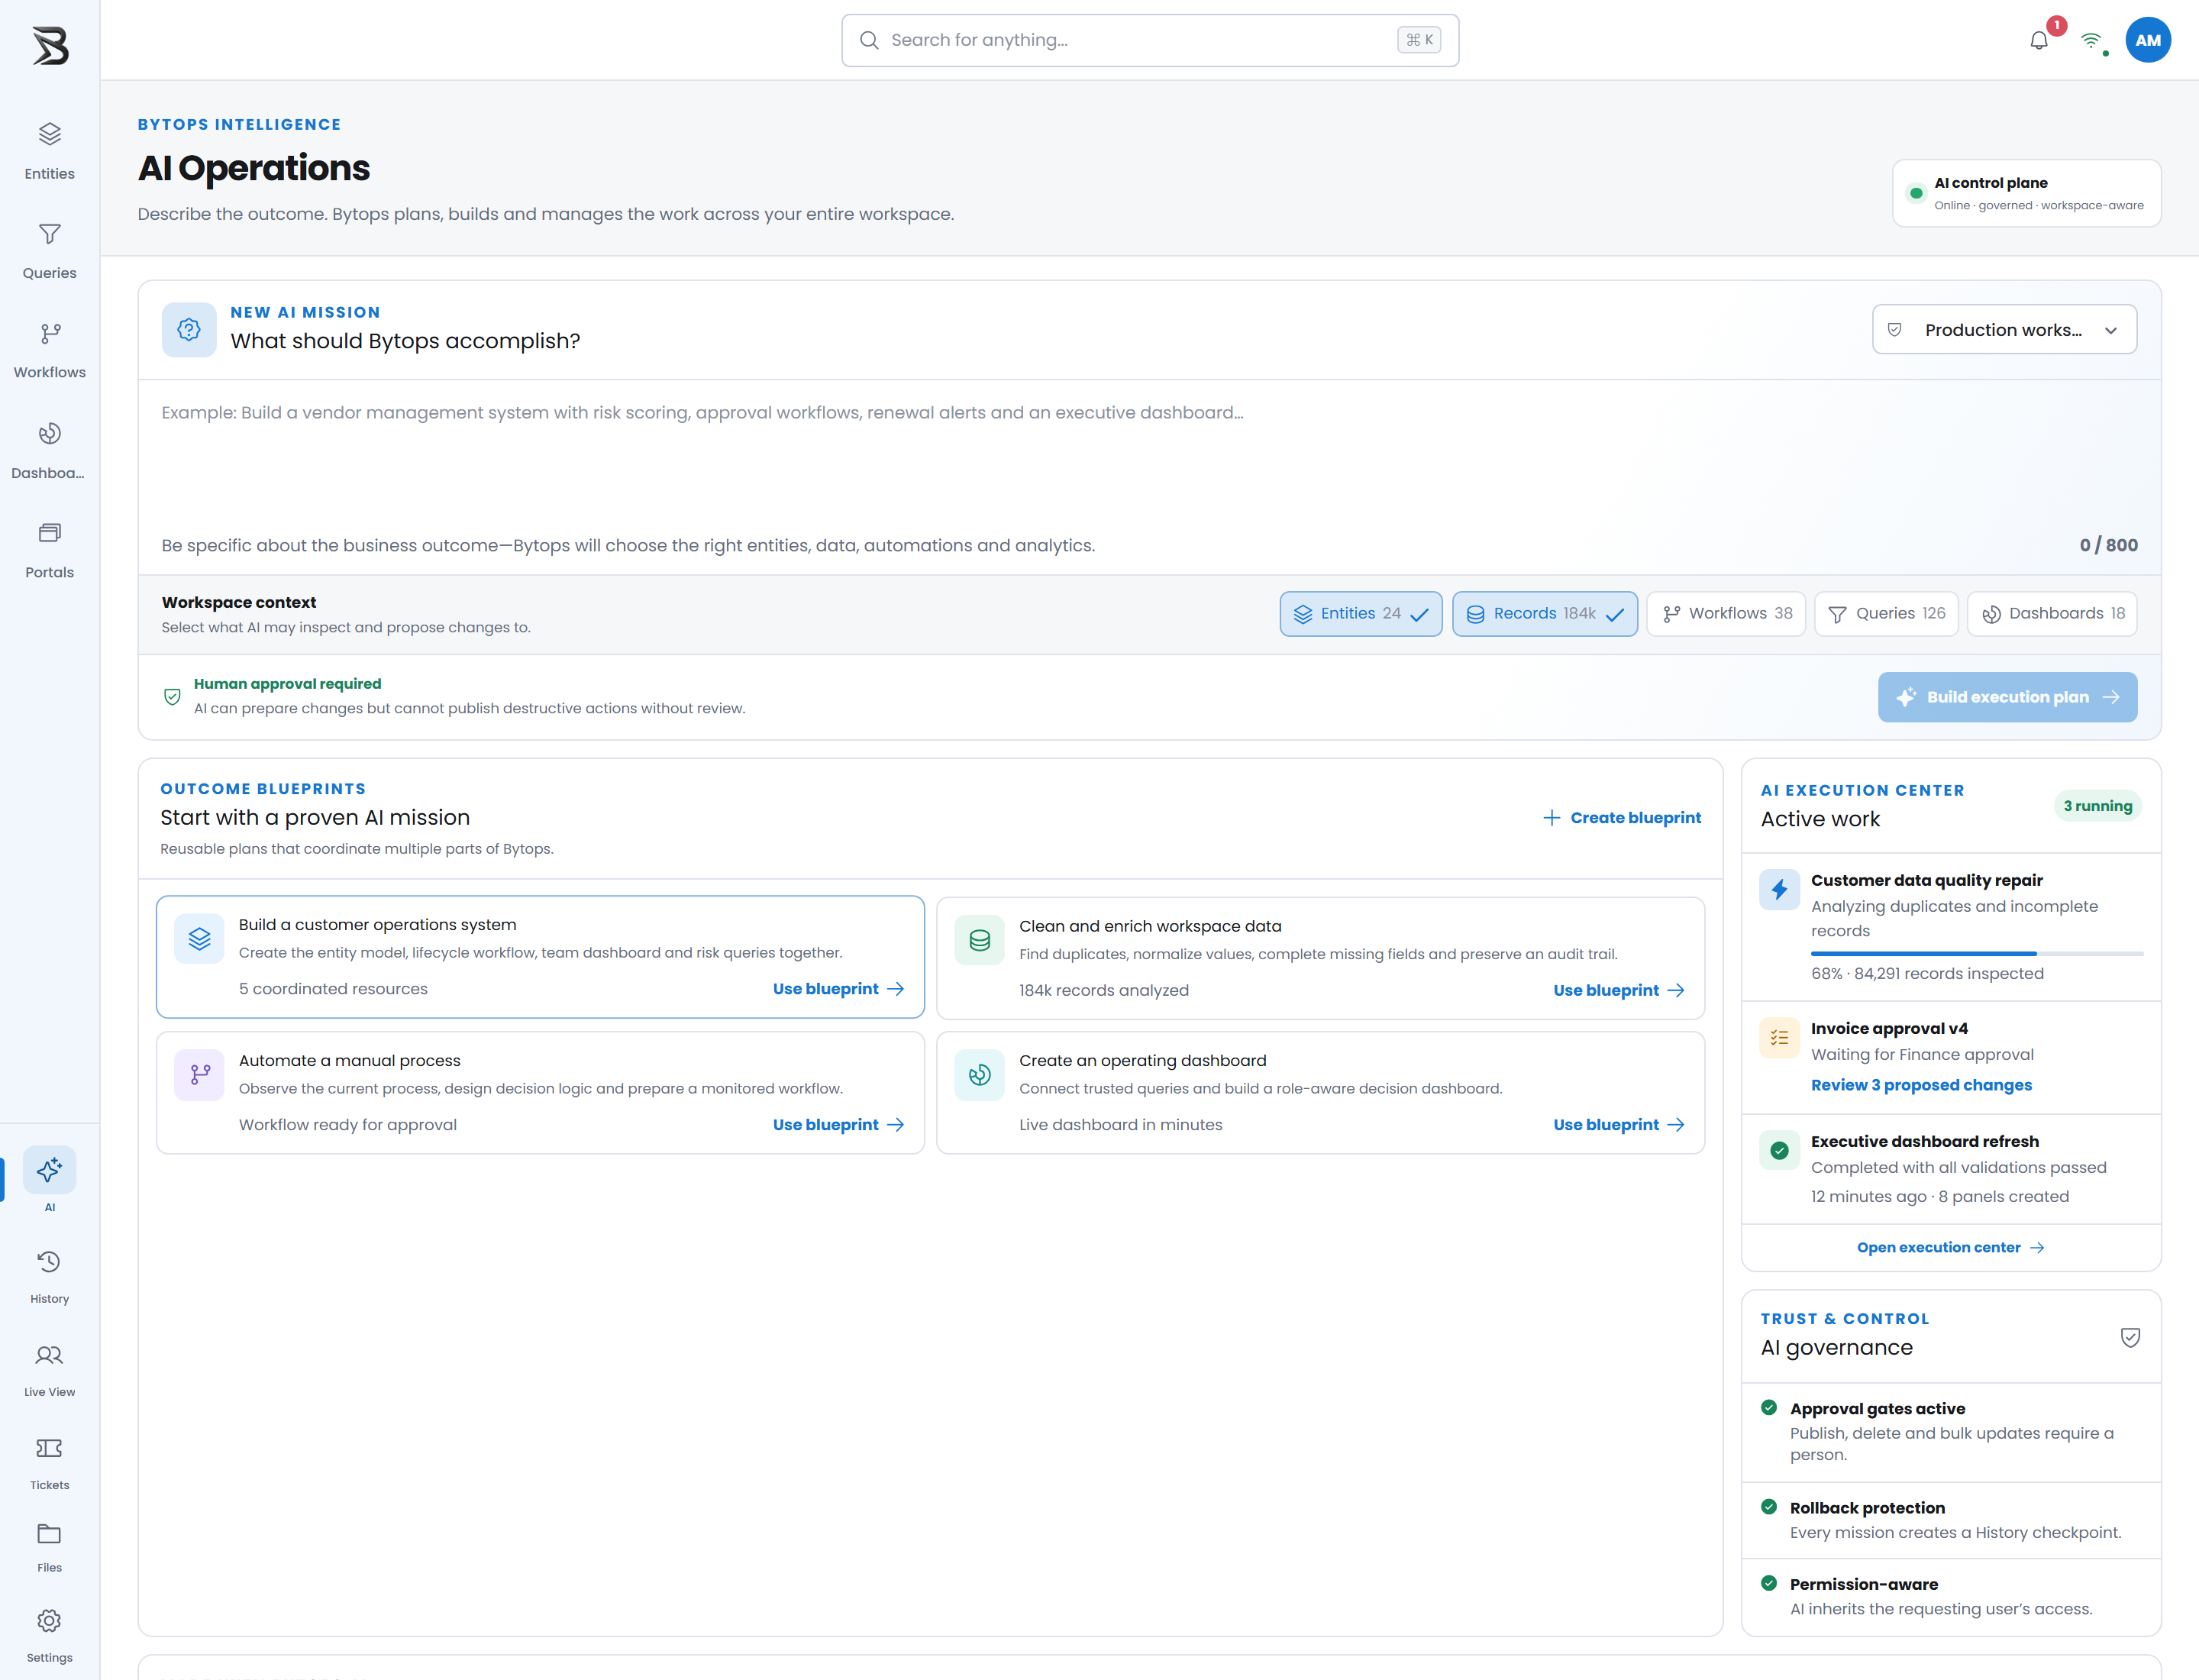Focus the Search for anything field

click(1149, 40)
